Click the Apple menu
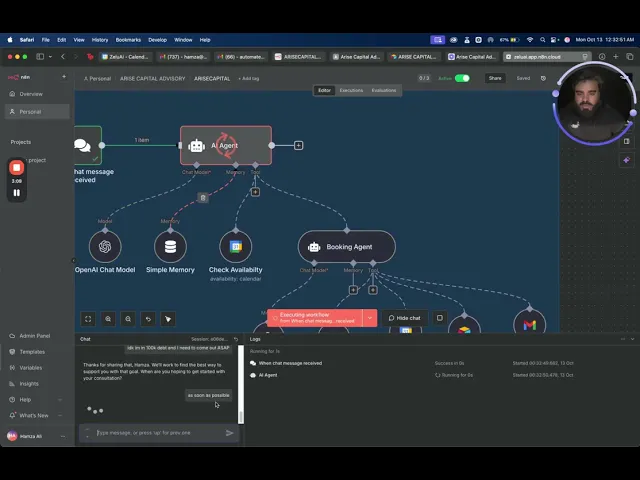The image size is (640, 480). 10,40
